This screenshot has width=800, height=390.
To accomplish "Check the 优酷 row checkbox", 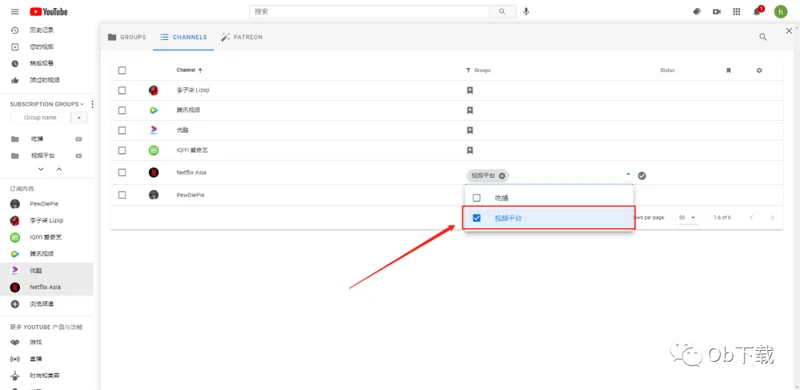I will [x=122, y=130].
